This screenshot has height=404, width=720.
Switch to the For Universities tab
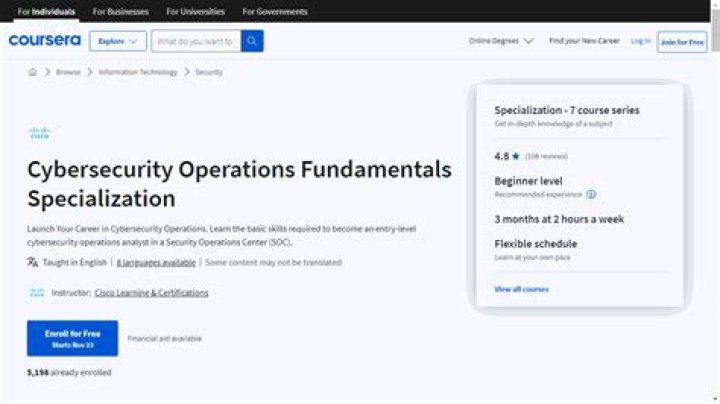(196, 11)
